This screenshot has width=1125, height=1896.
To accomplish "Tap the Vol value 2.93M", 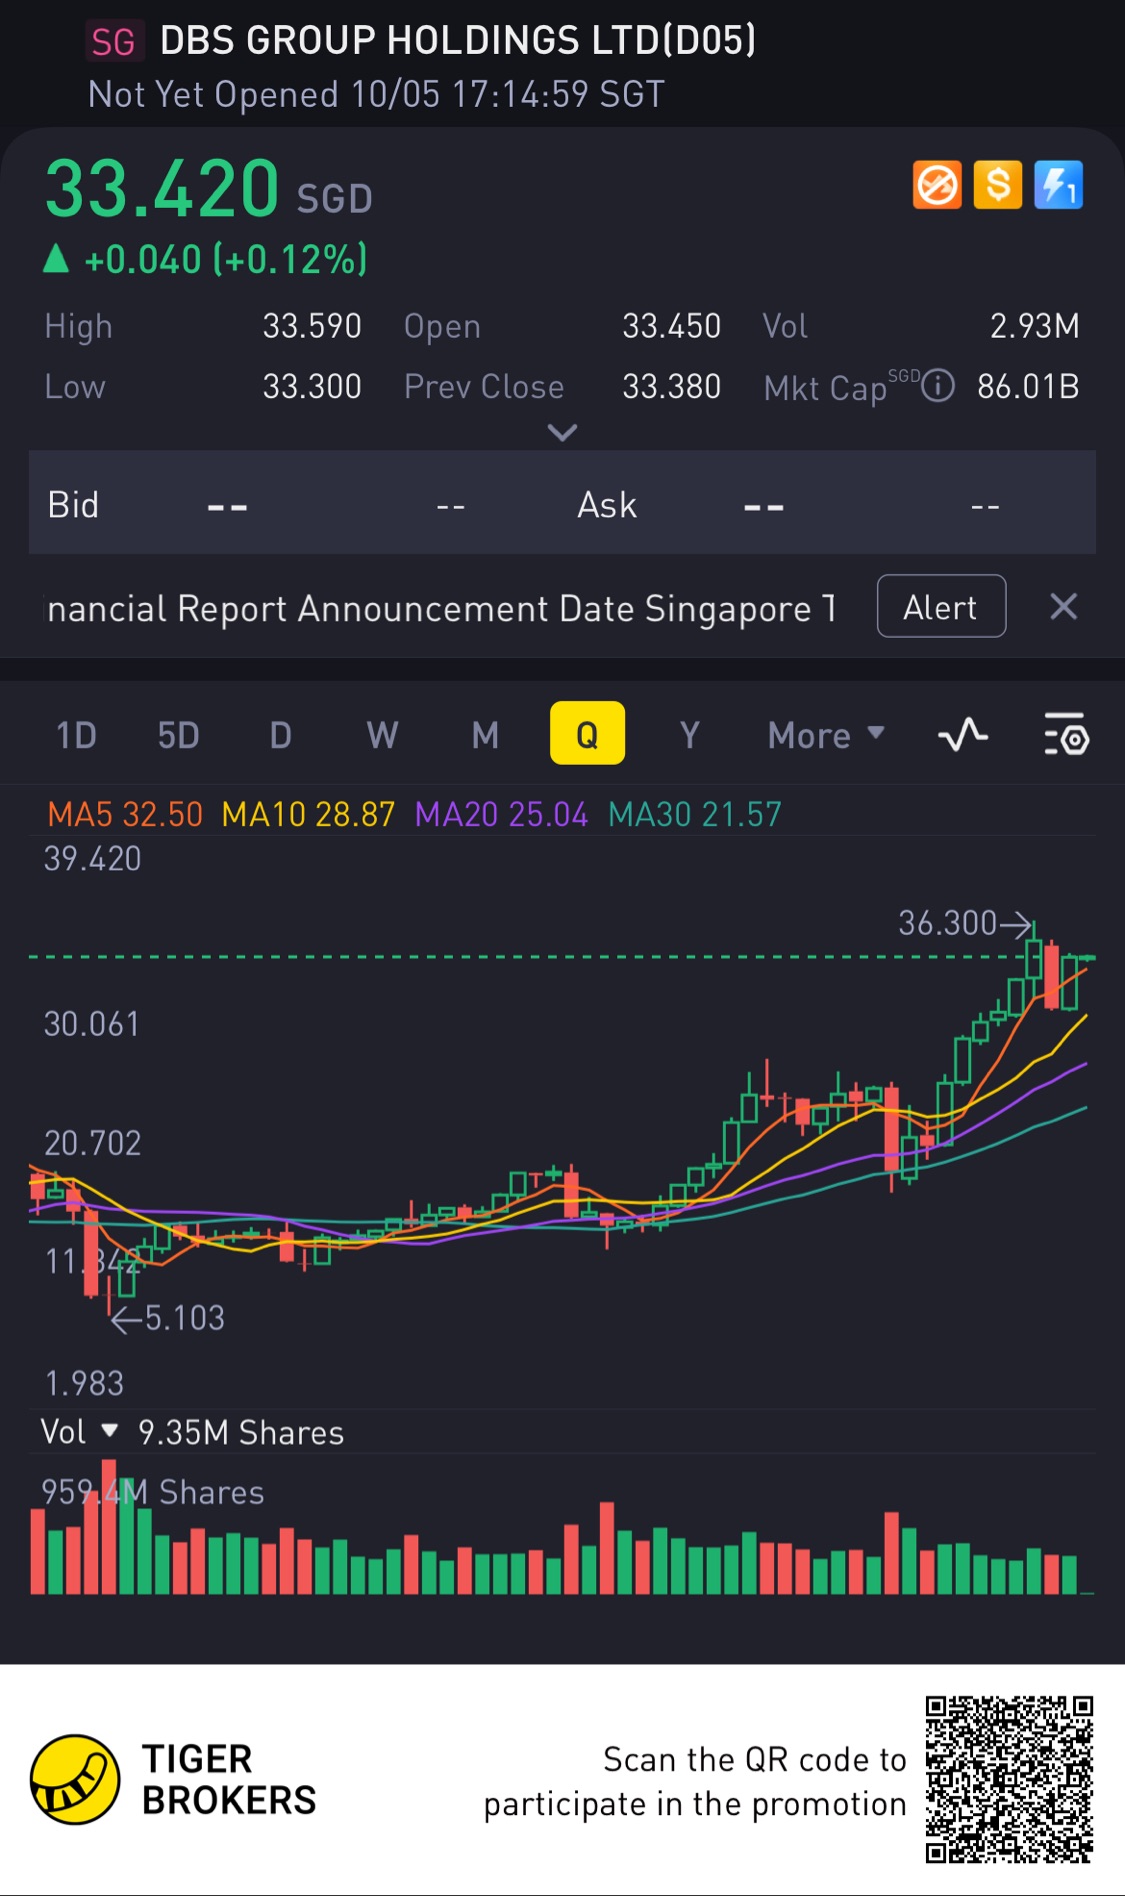I will click(x=1035, y=326).
